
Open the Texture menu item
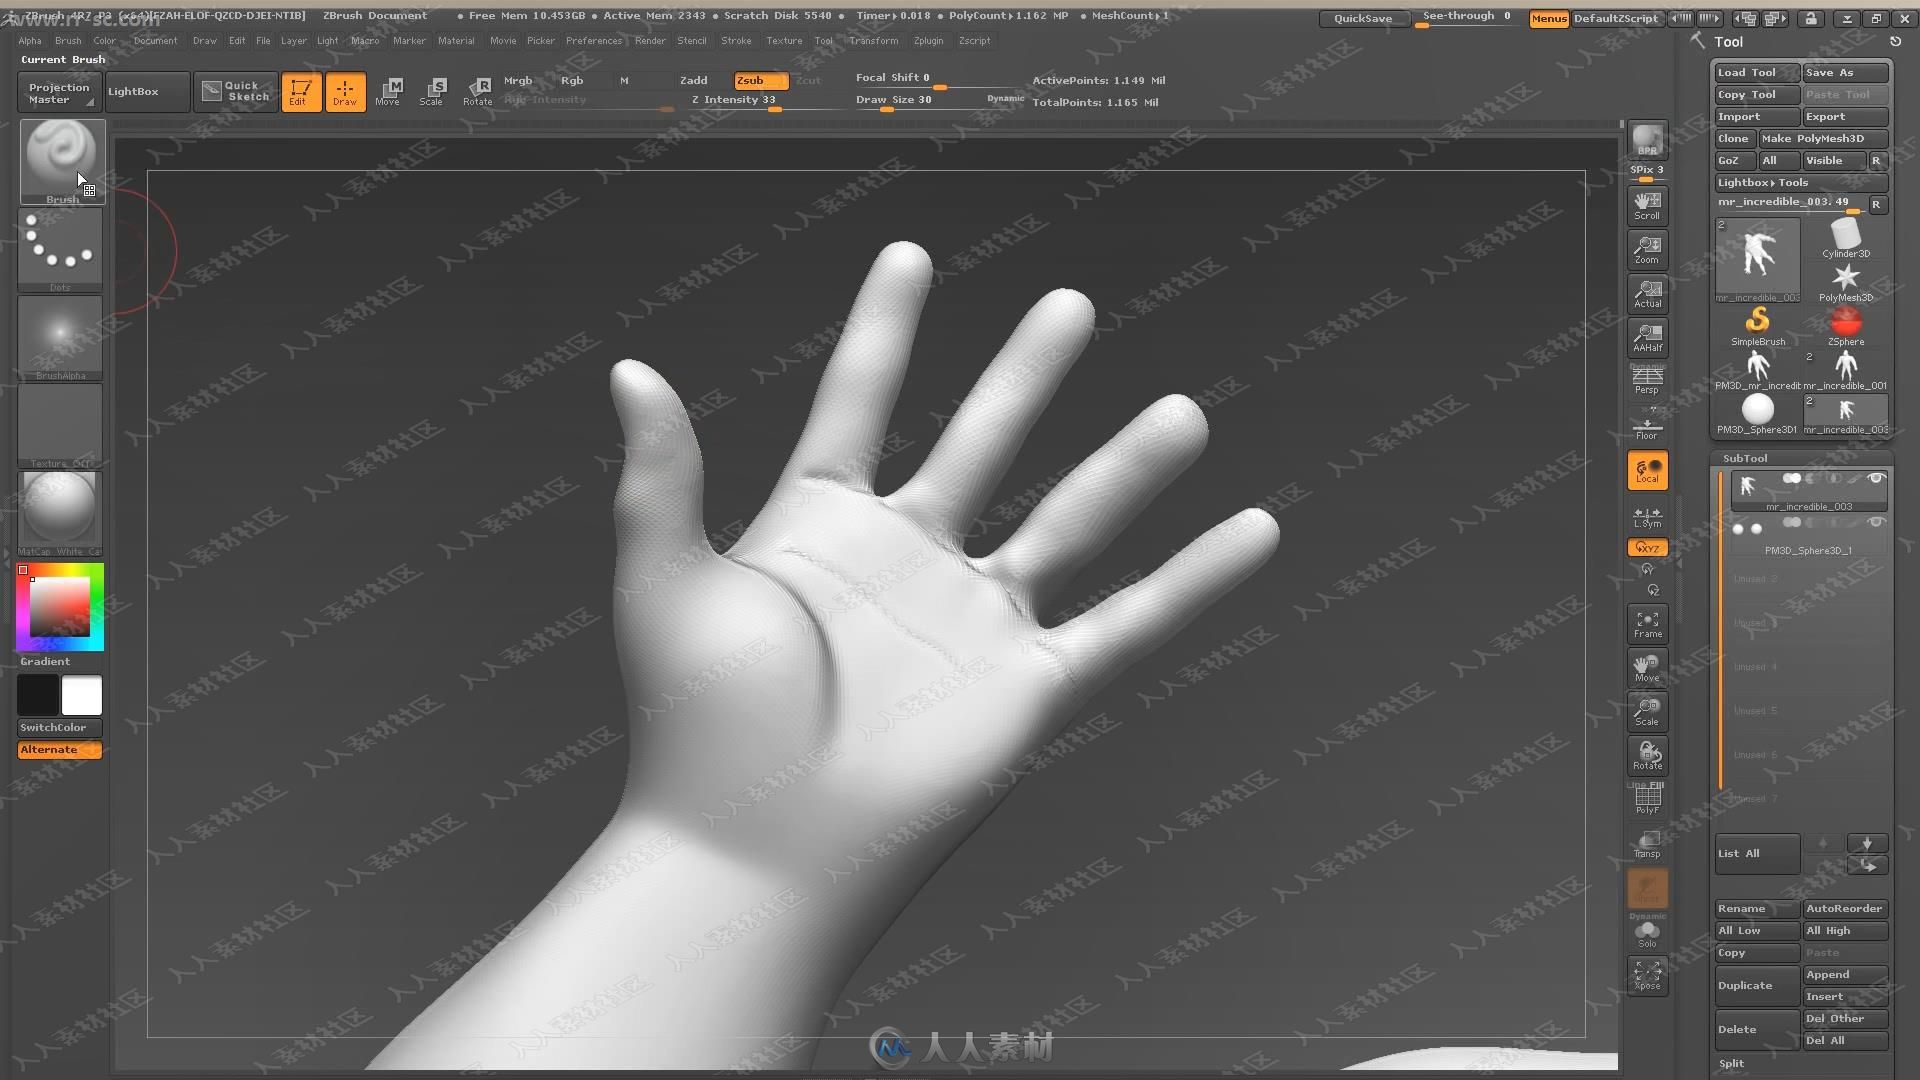(x=783, y=40)
